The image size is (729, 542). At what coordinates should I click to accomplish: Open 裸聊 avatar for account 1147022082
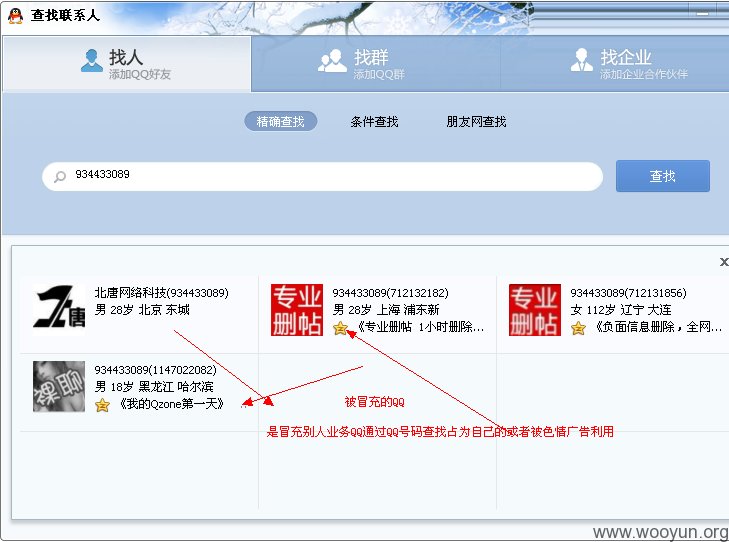(x=59, y=386)
